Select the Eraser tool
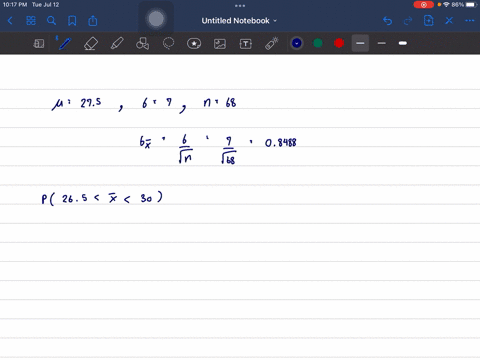Image resolution: width=480 pixels, height=360 pixels. point(91,43)
